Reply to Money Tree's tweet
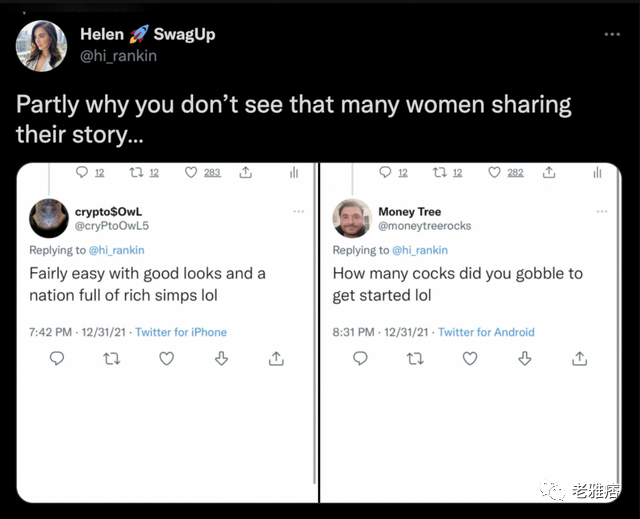This screenshot has height=519, width=640. [360, 358]
